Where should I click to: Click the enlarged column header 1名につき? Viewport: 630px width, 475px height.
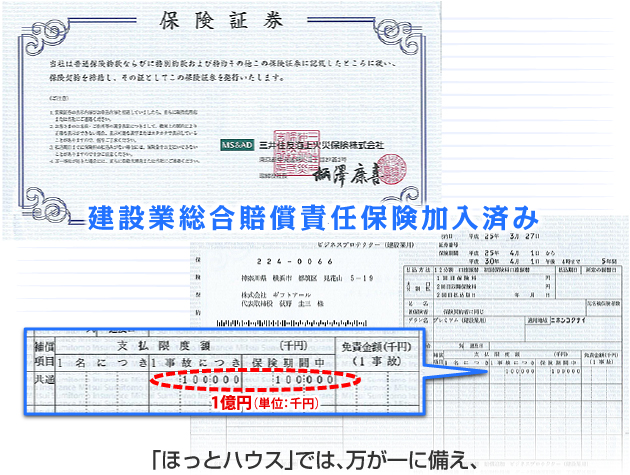point(103,363)
